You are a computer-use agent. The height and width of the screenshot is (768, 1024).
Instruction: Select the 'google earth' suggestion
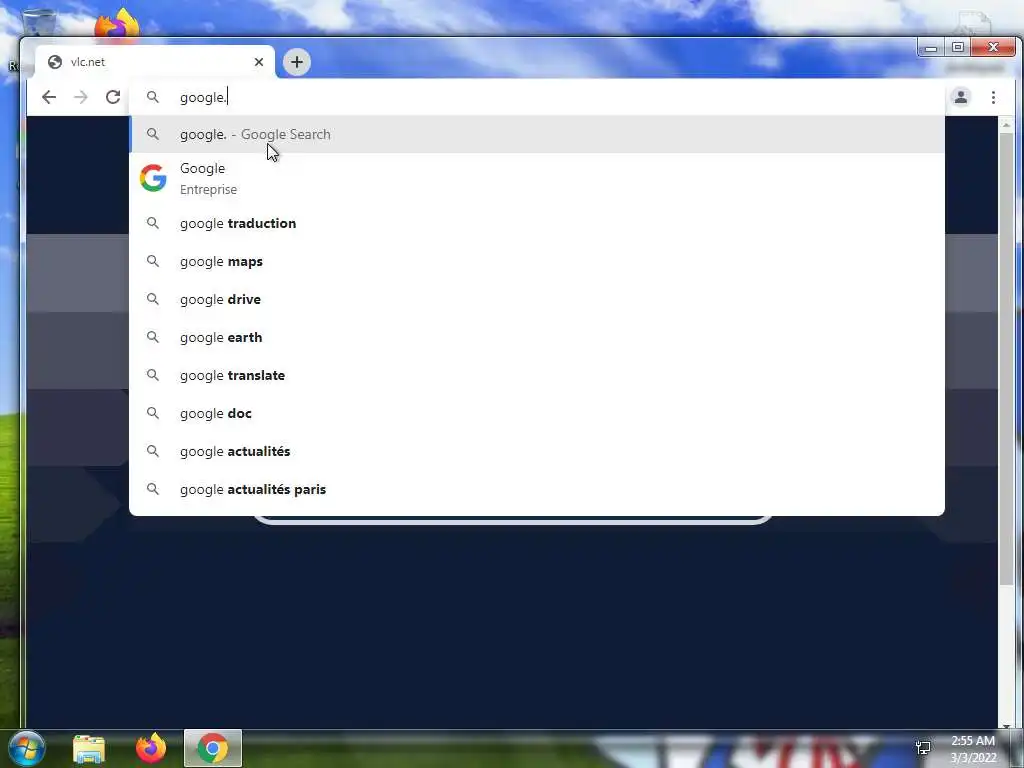pyautogui.click(x=537, y=337)
